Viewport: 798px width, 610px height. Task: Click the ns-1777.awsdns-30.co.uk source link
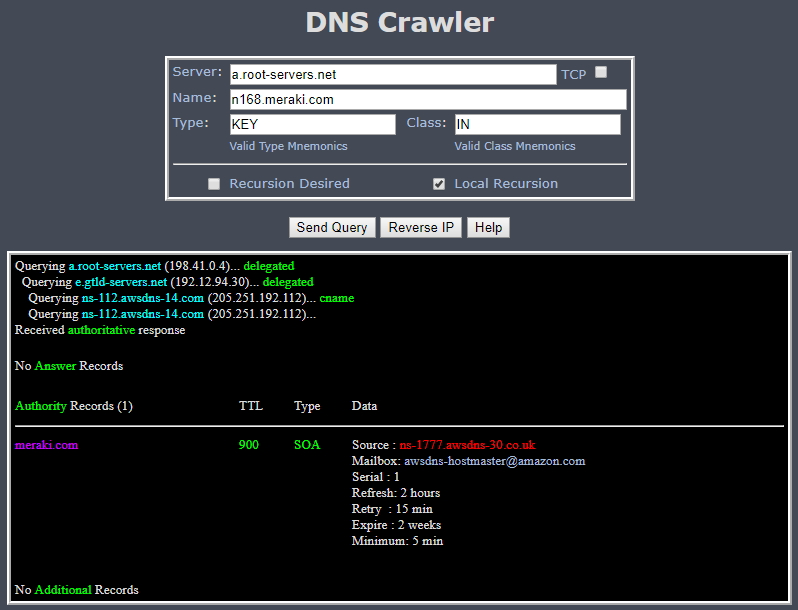[x=467, y=445]
